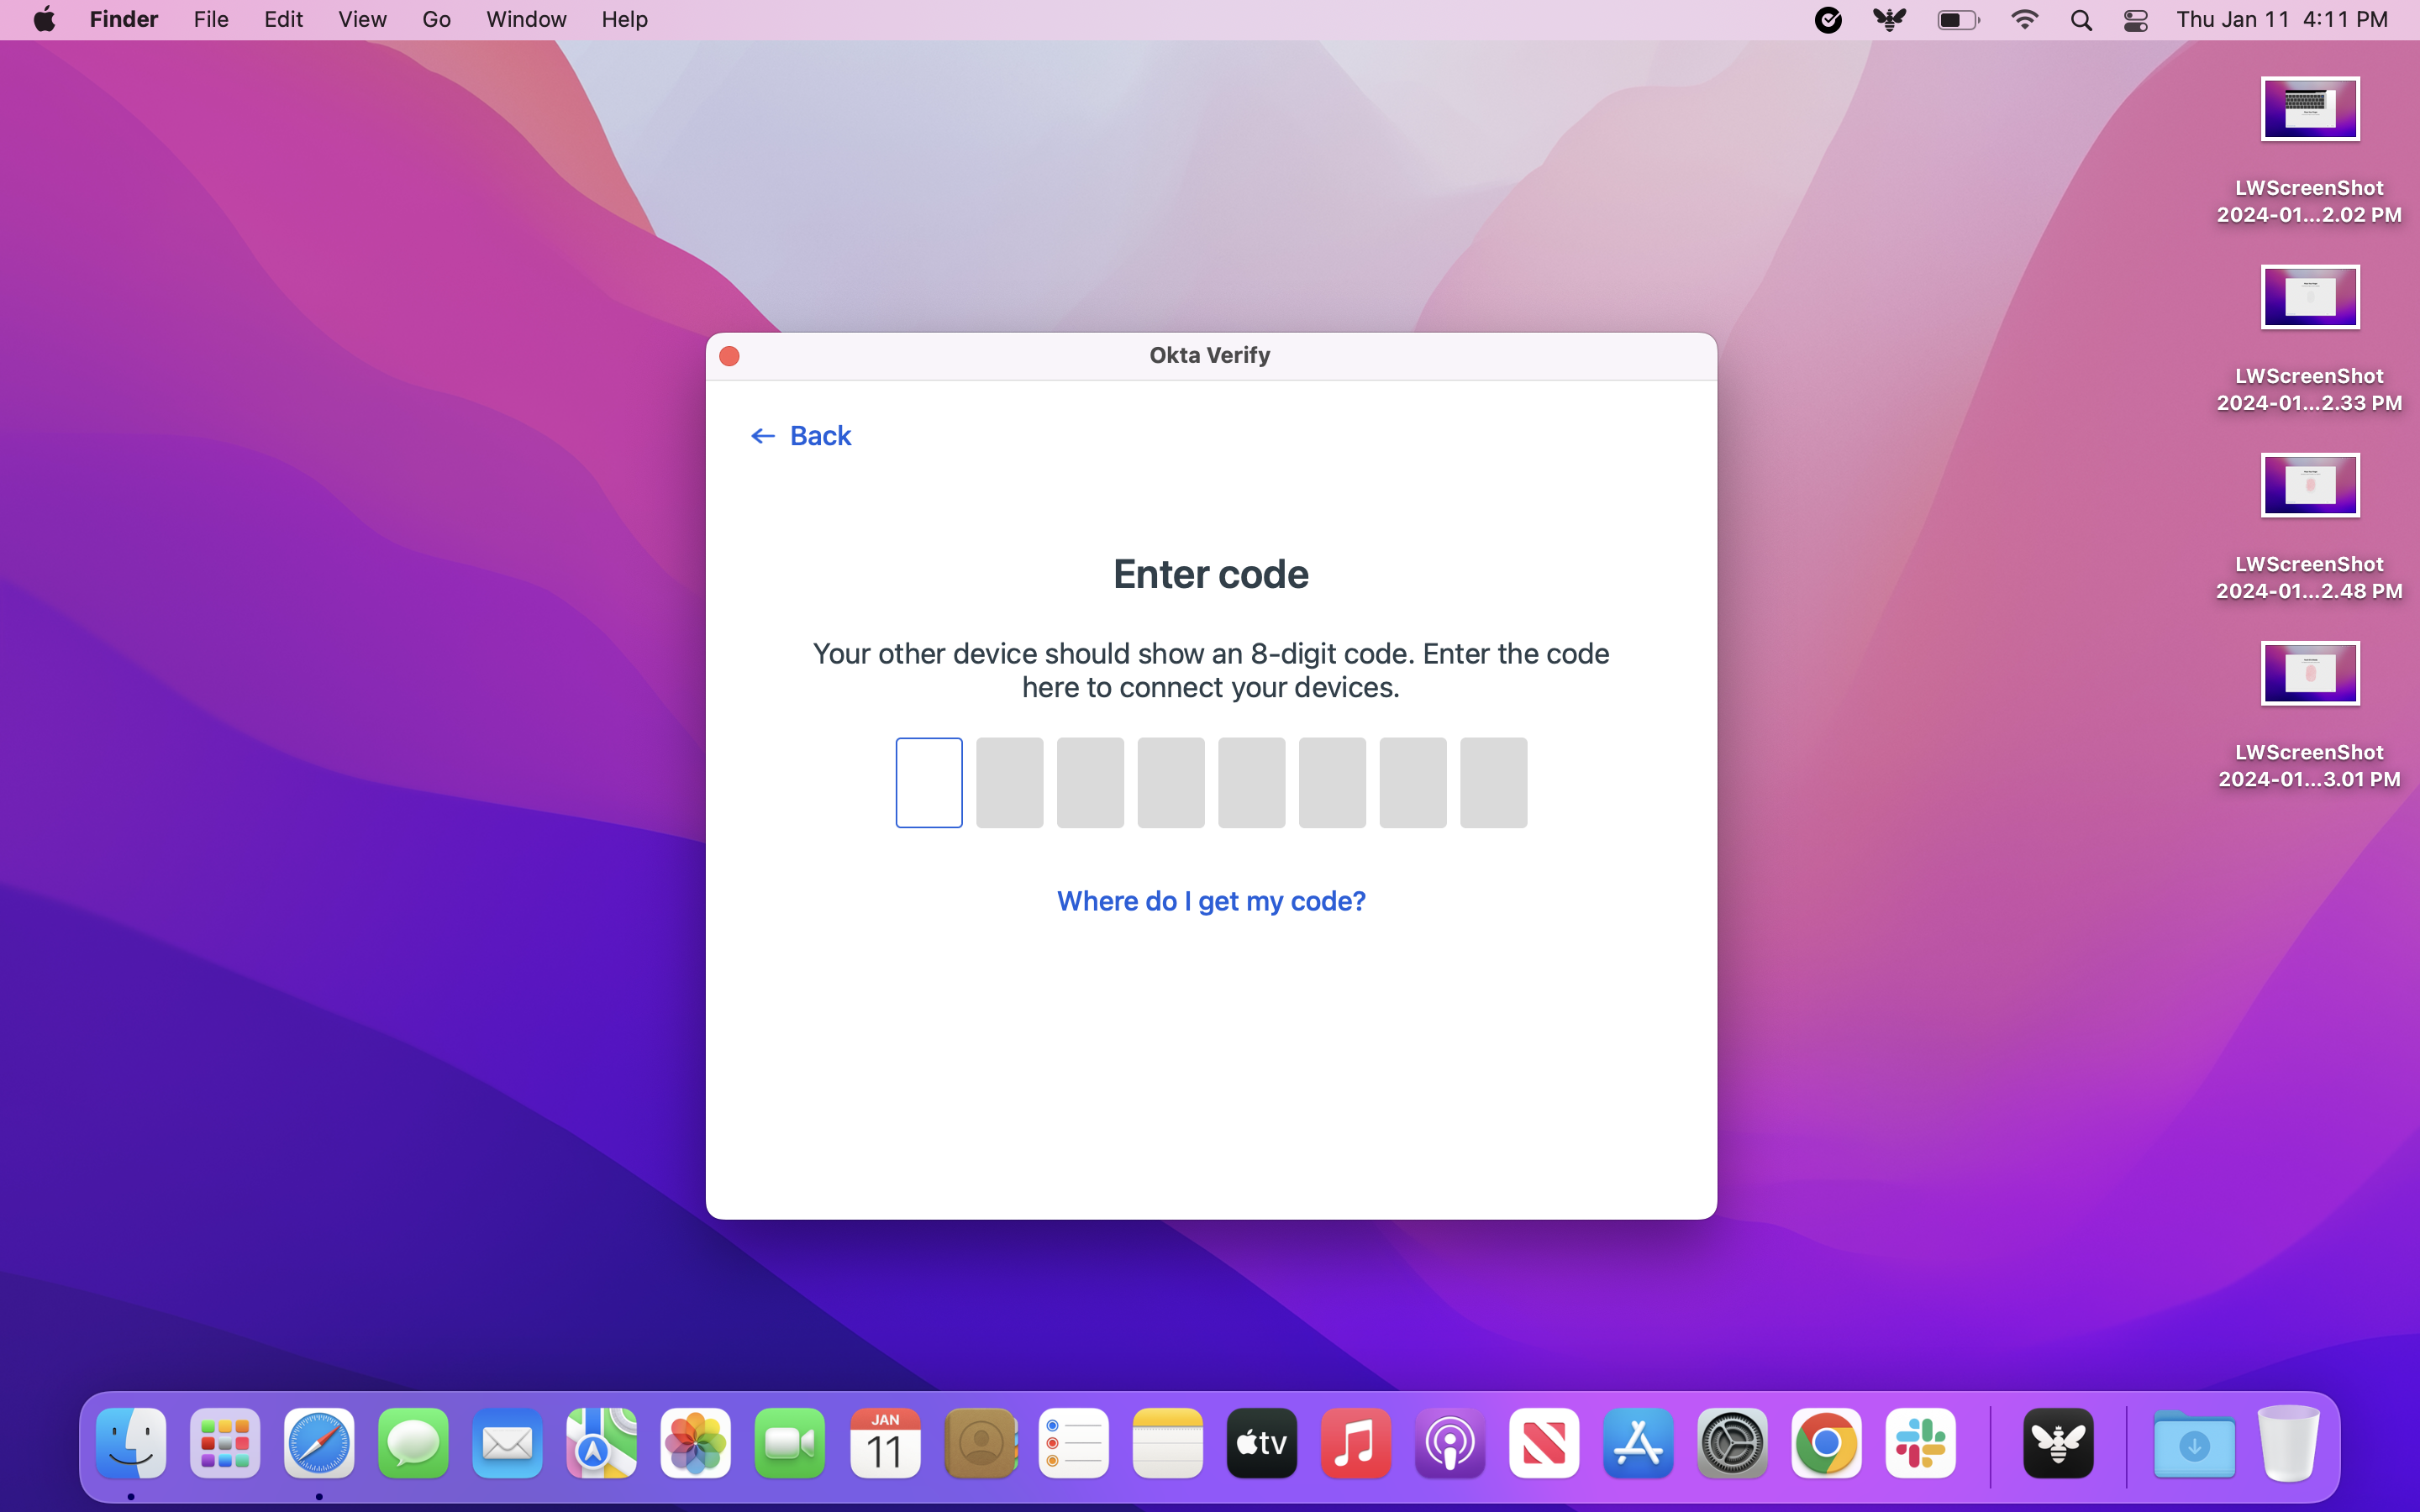The image size is (2420, 1512).
Task: Open the Edit menu
Action: tap(283, 19)
